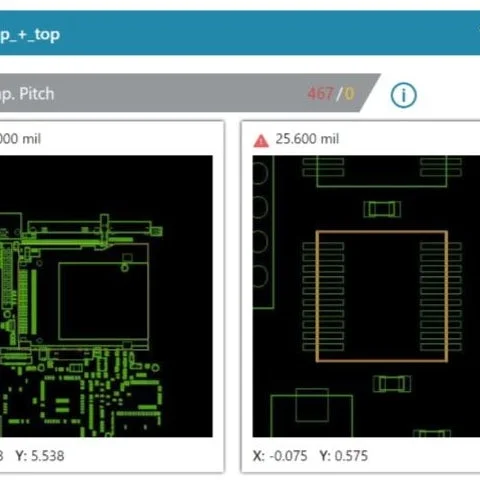Click the Y: 5.538 coordinate text
Screen dimensions: 480x480
click(x=40, y=456)
